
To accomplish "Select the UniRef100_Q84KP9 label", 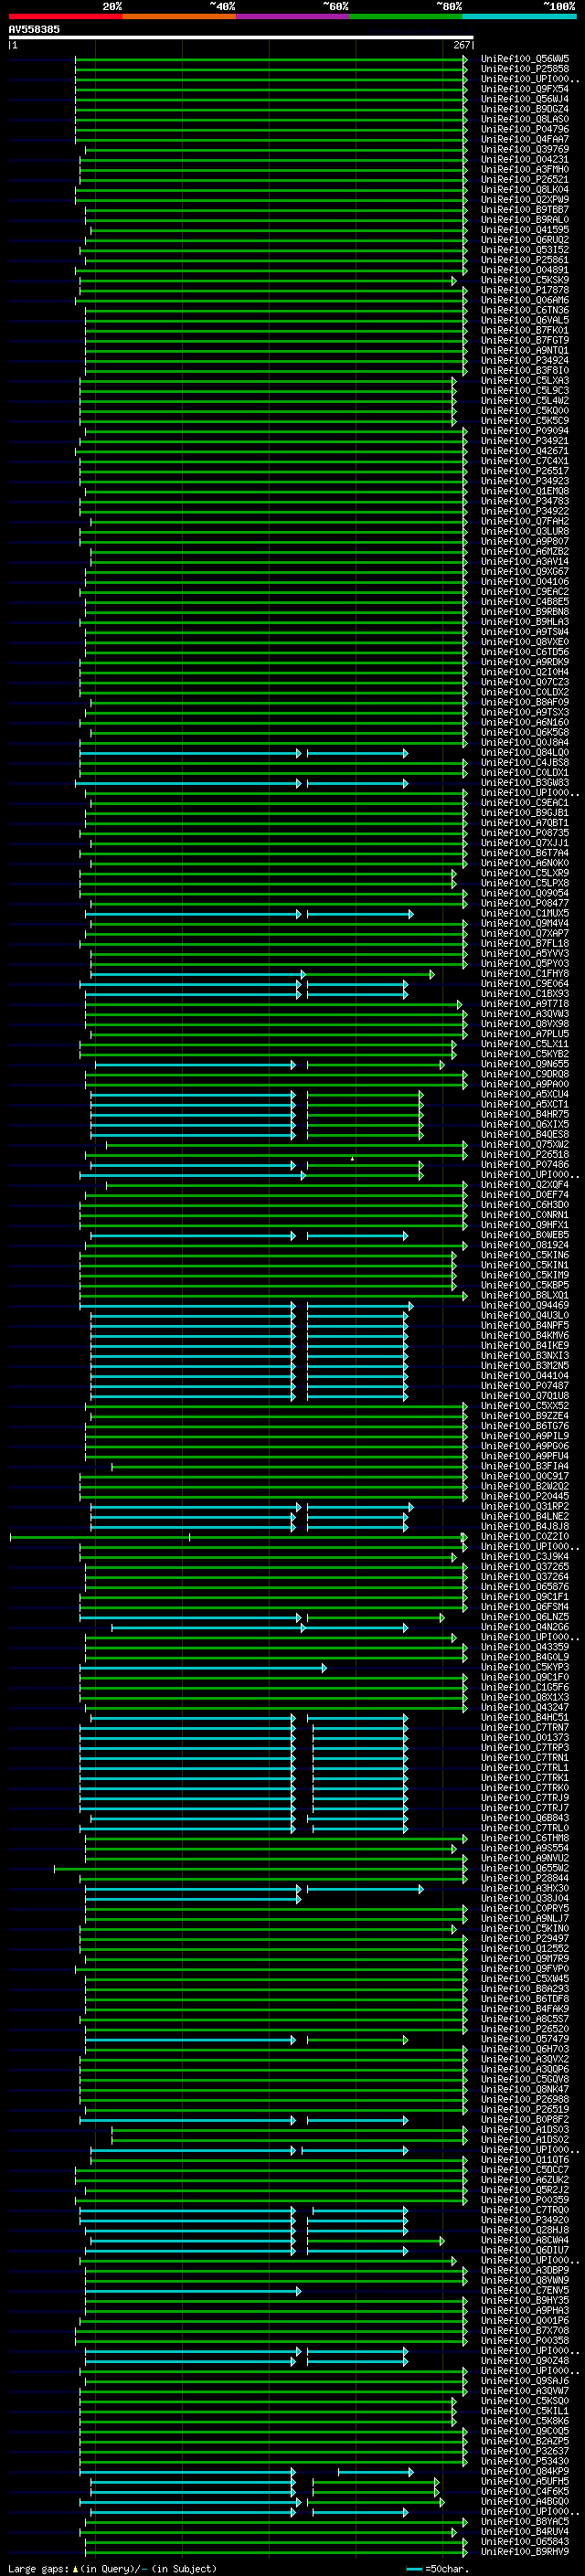I will coord(525,2471).
